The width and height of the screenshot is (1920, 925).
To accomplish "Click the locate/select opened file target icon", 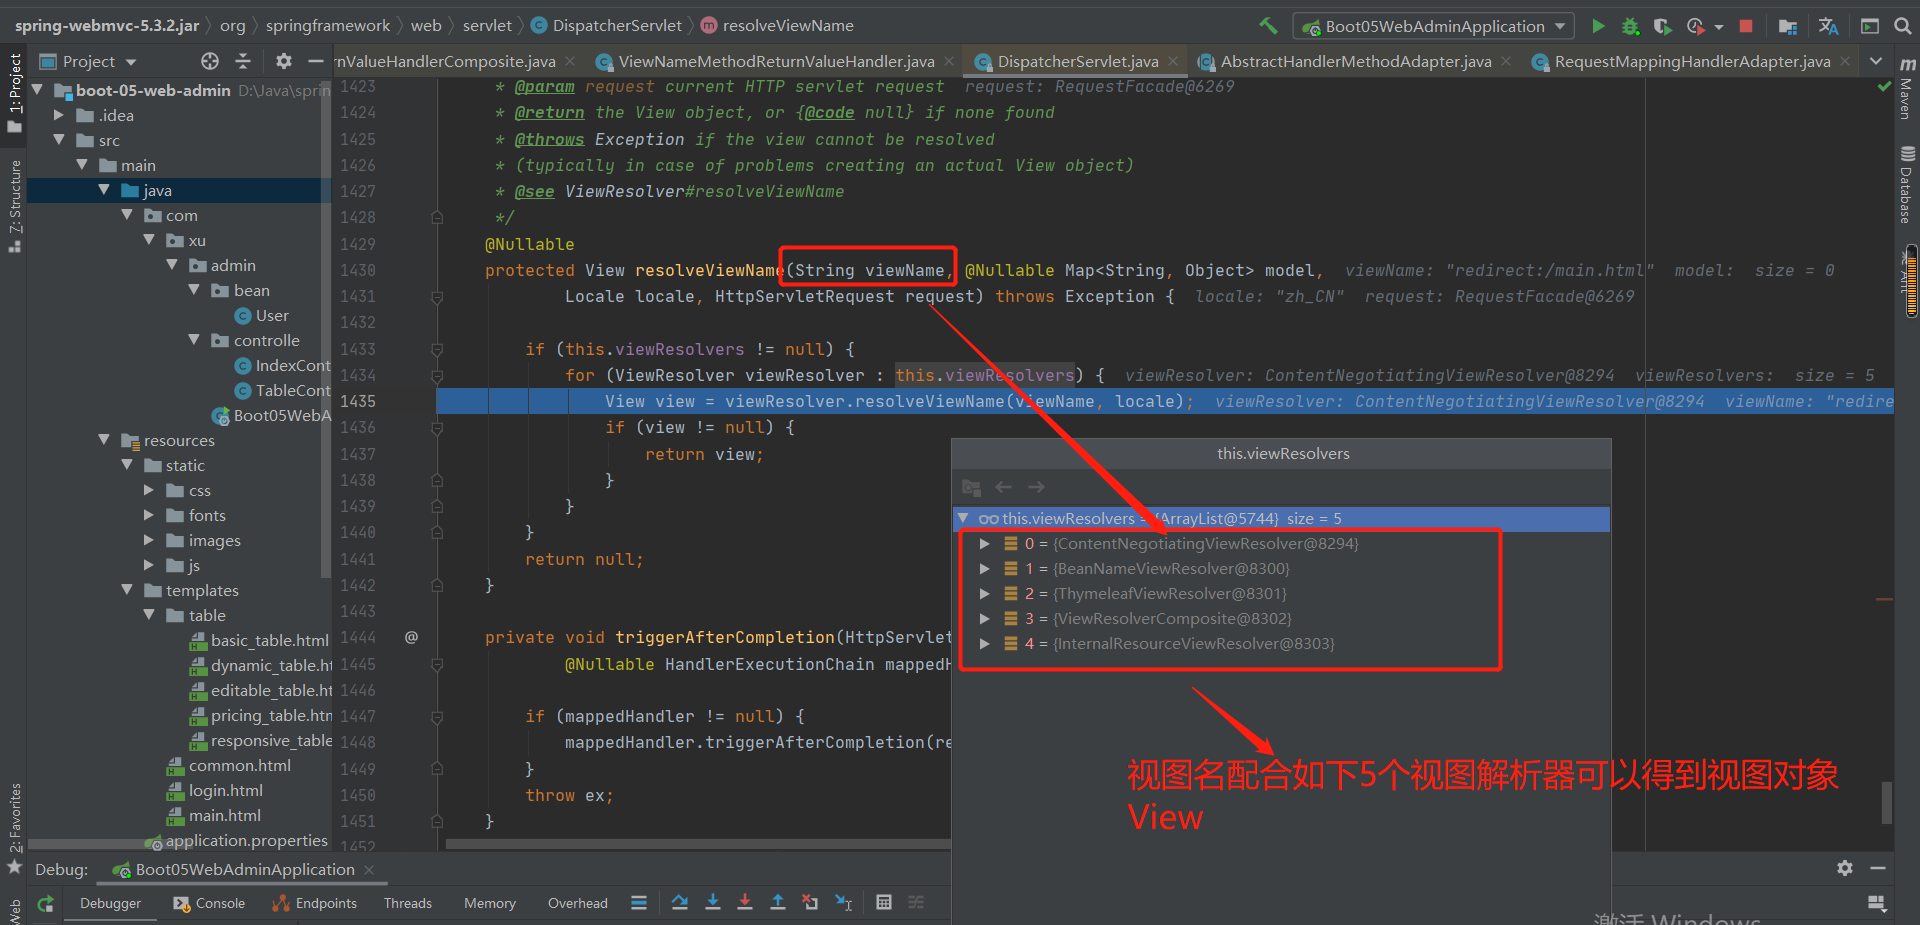I will point(209,61).
